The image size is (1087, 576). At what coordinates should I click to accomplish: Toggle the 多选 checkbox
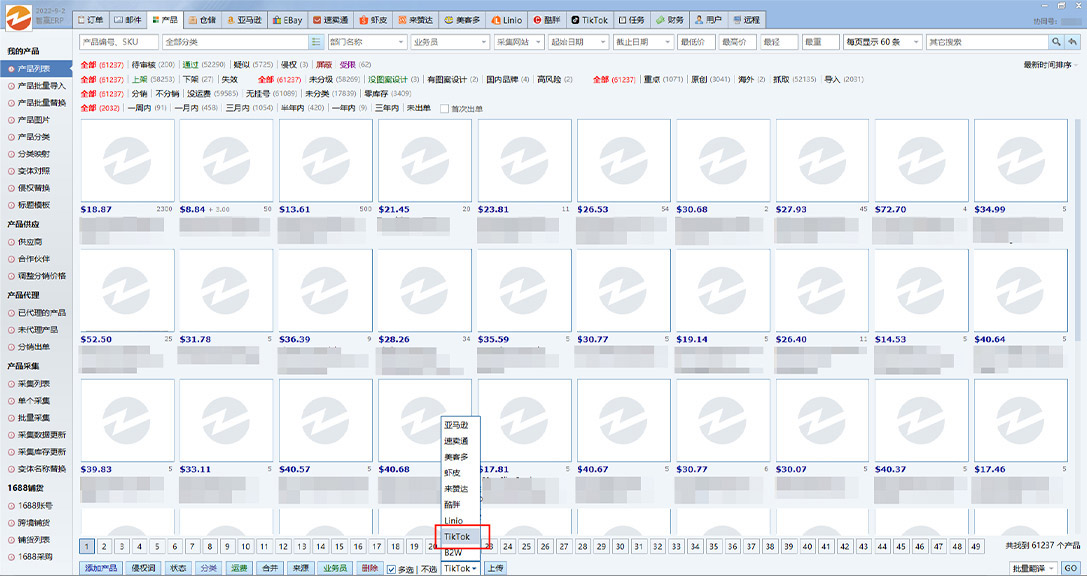coord(391,569)
